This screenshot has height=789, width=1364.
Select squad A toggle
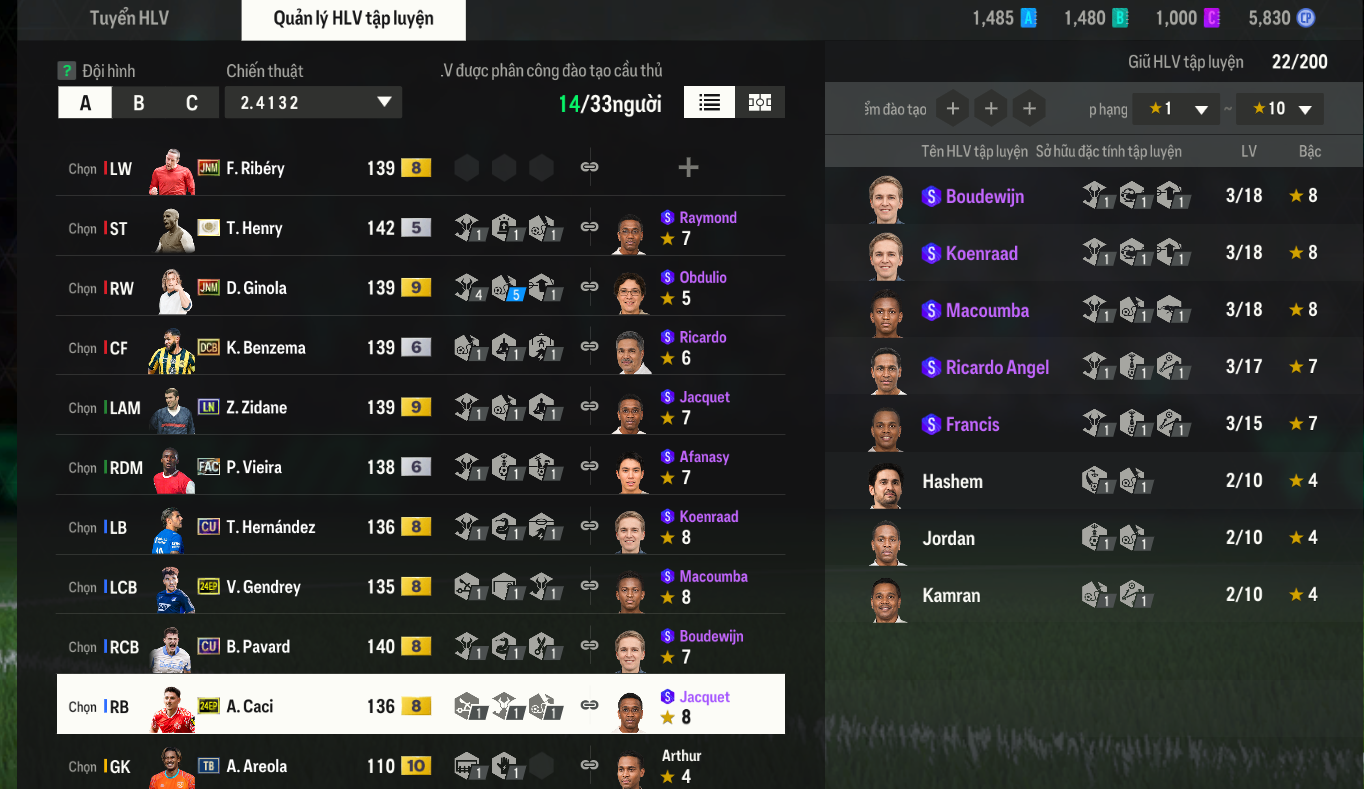point(85,103)
